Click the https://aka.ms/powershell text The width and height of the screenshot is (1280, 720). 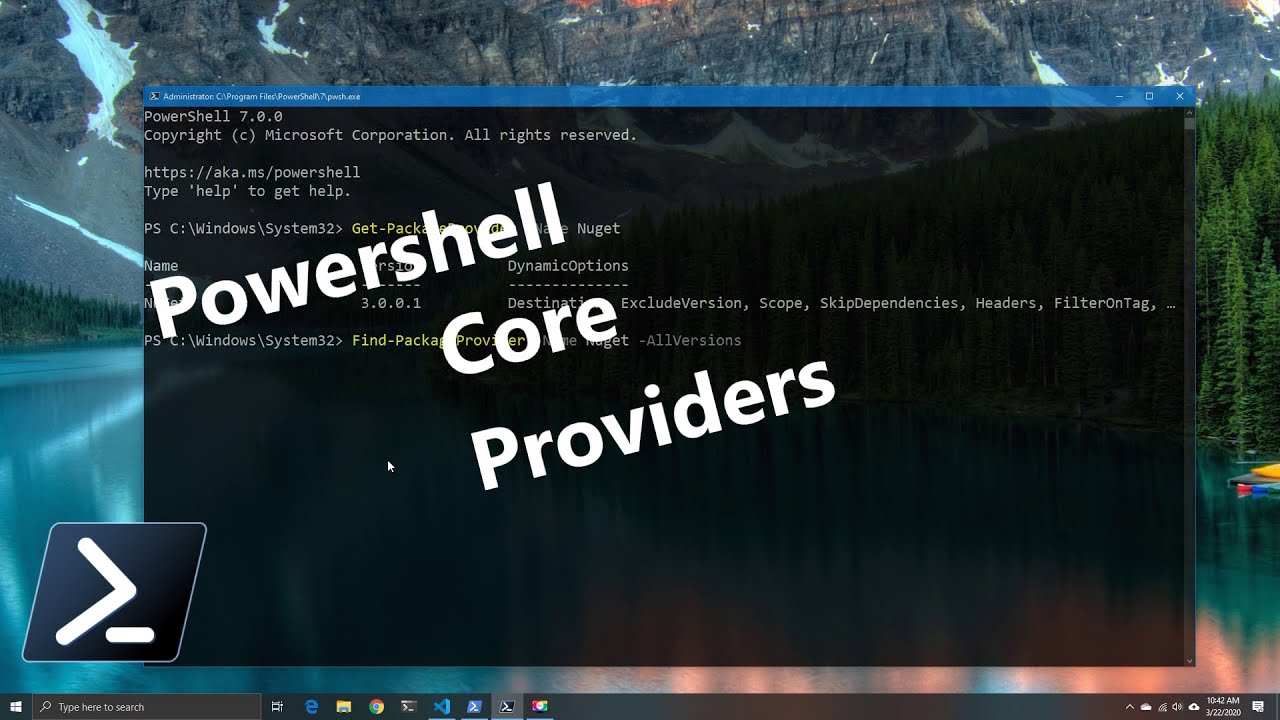pyautogui.click(x=252, y=172)
